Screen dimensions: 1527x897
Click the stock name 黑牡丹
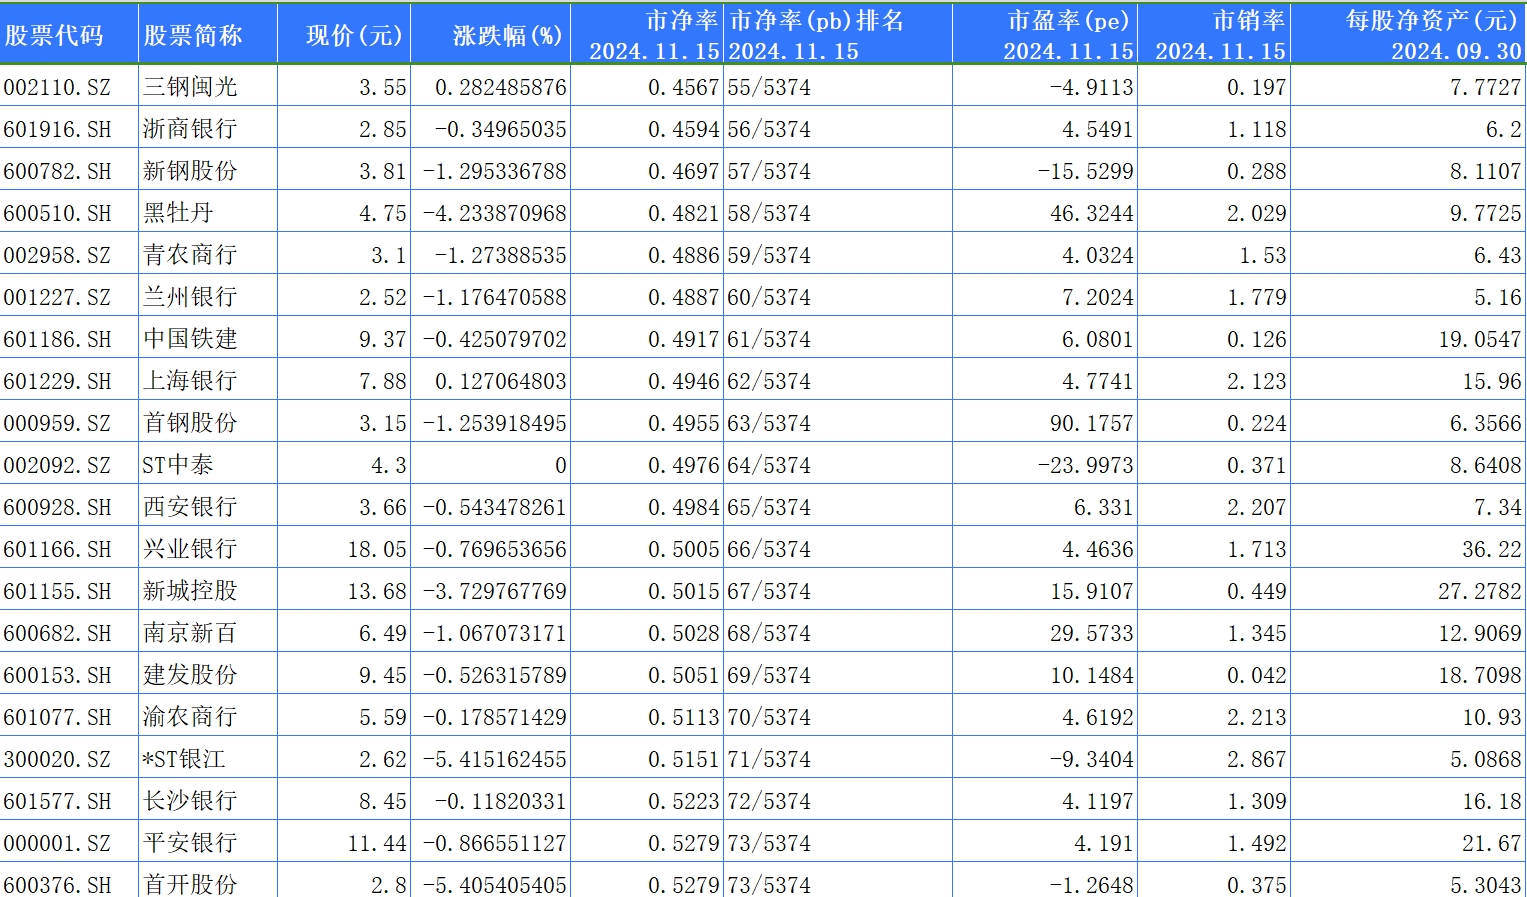(x=178, y=214)
